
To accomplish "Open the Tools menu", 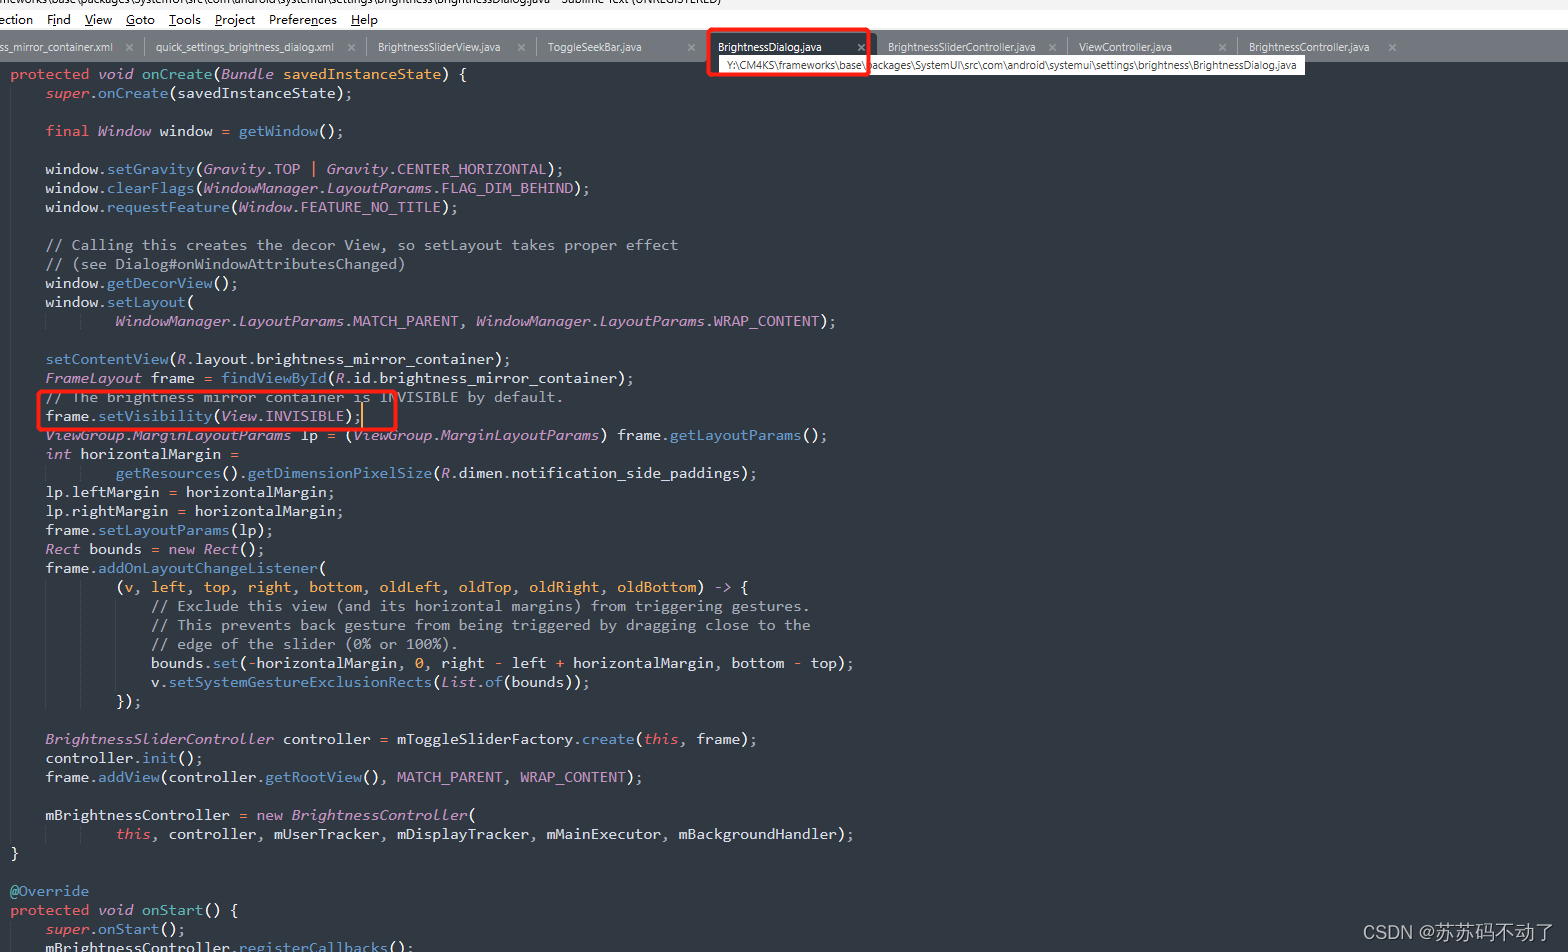I will point(184,19).
